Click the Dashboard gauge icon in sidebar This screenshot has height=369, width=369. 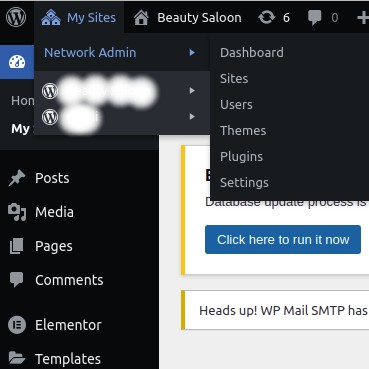[17, 62]
